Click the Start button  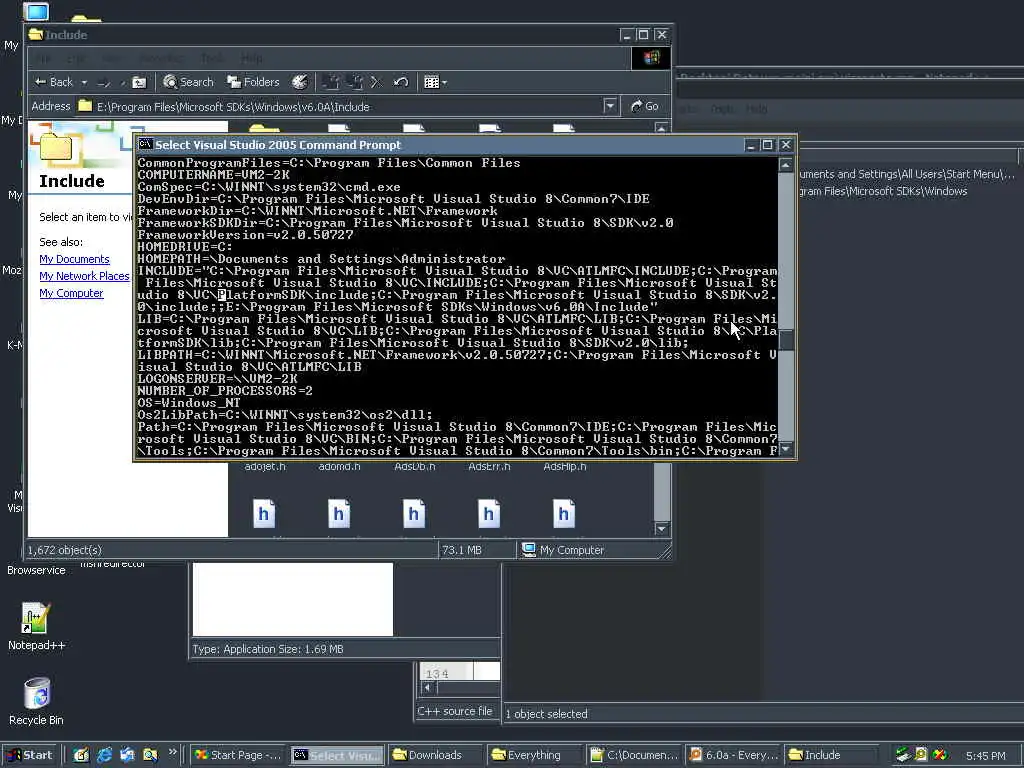[x=30, y=755]
